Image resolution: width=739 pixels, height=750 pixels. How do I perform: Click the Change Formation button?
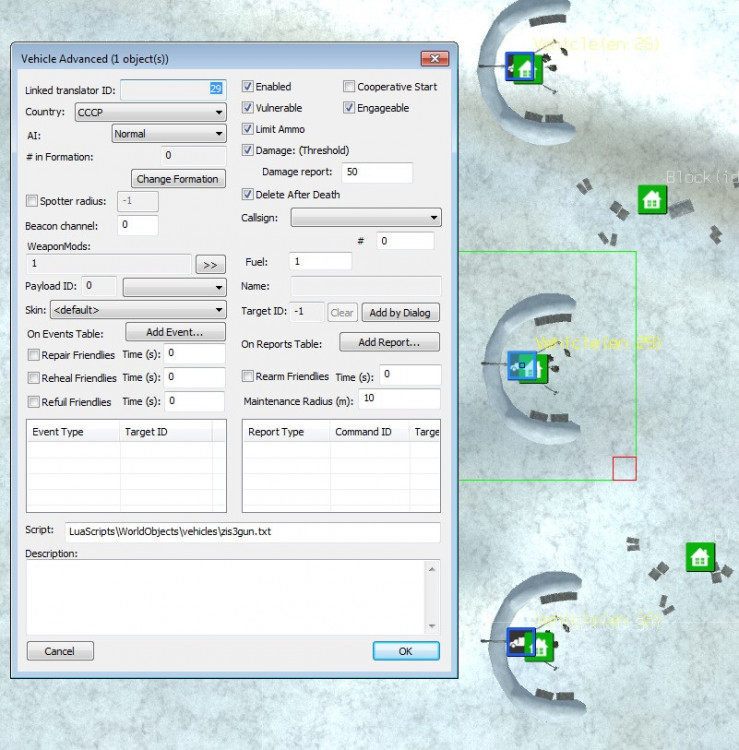[x=177, y=179]
